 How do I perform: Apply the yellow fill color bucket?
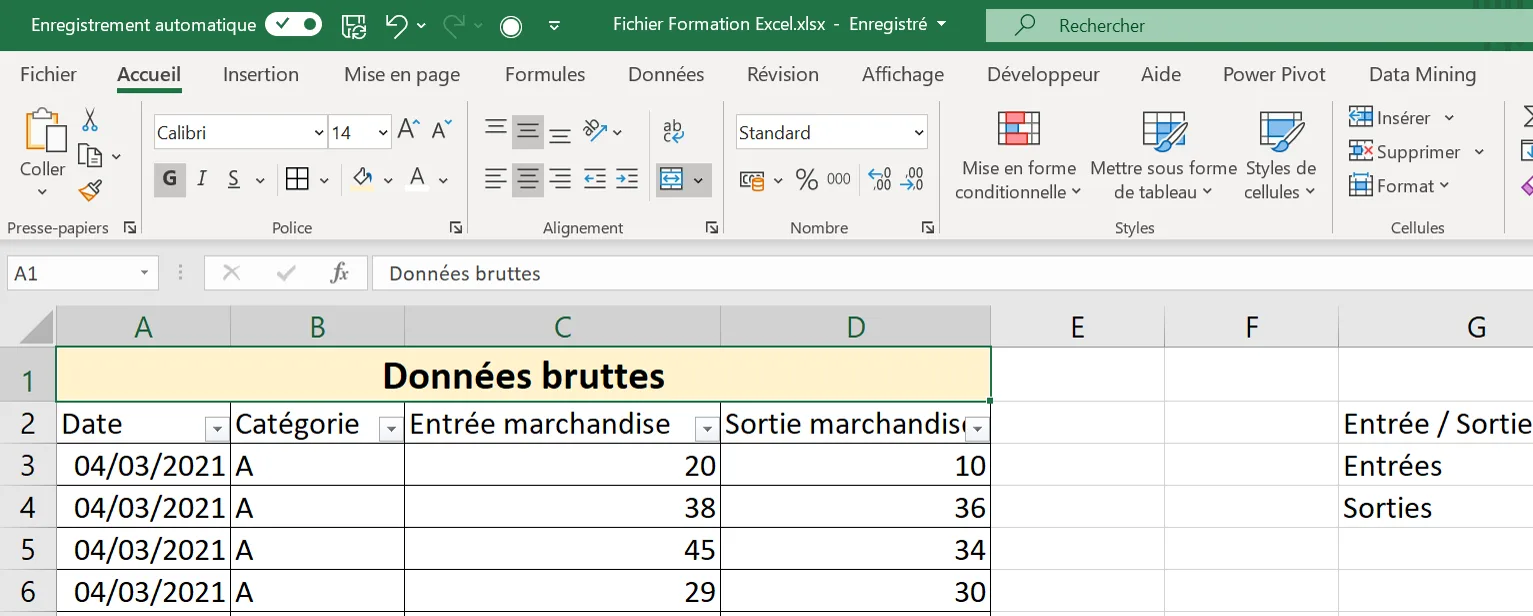tap(364, 179)
